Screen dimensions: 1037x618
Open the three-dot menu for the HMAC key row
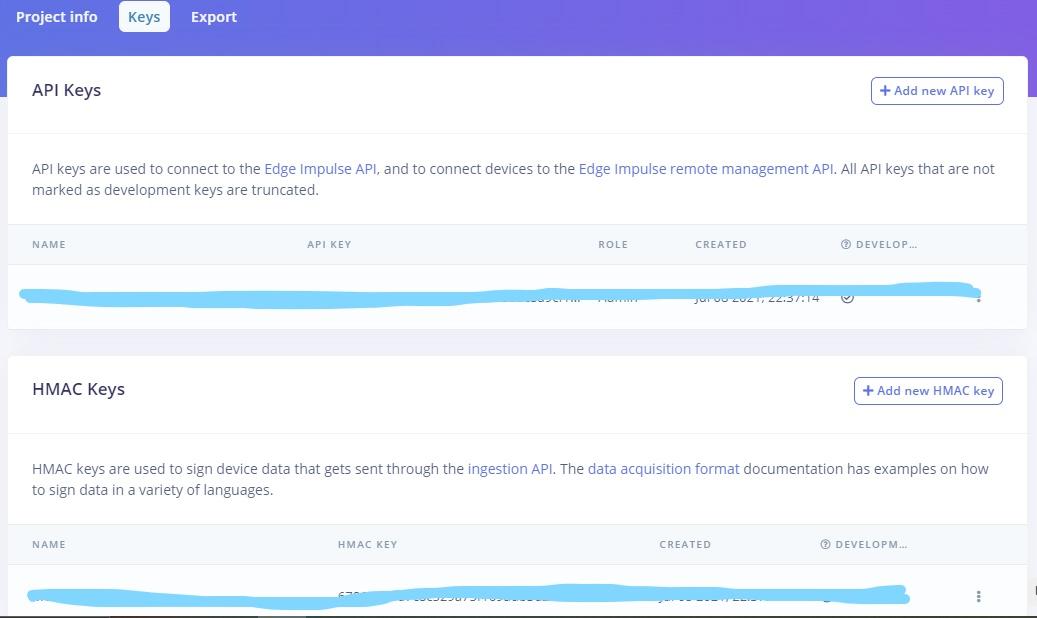[x=978, y=596]
